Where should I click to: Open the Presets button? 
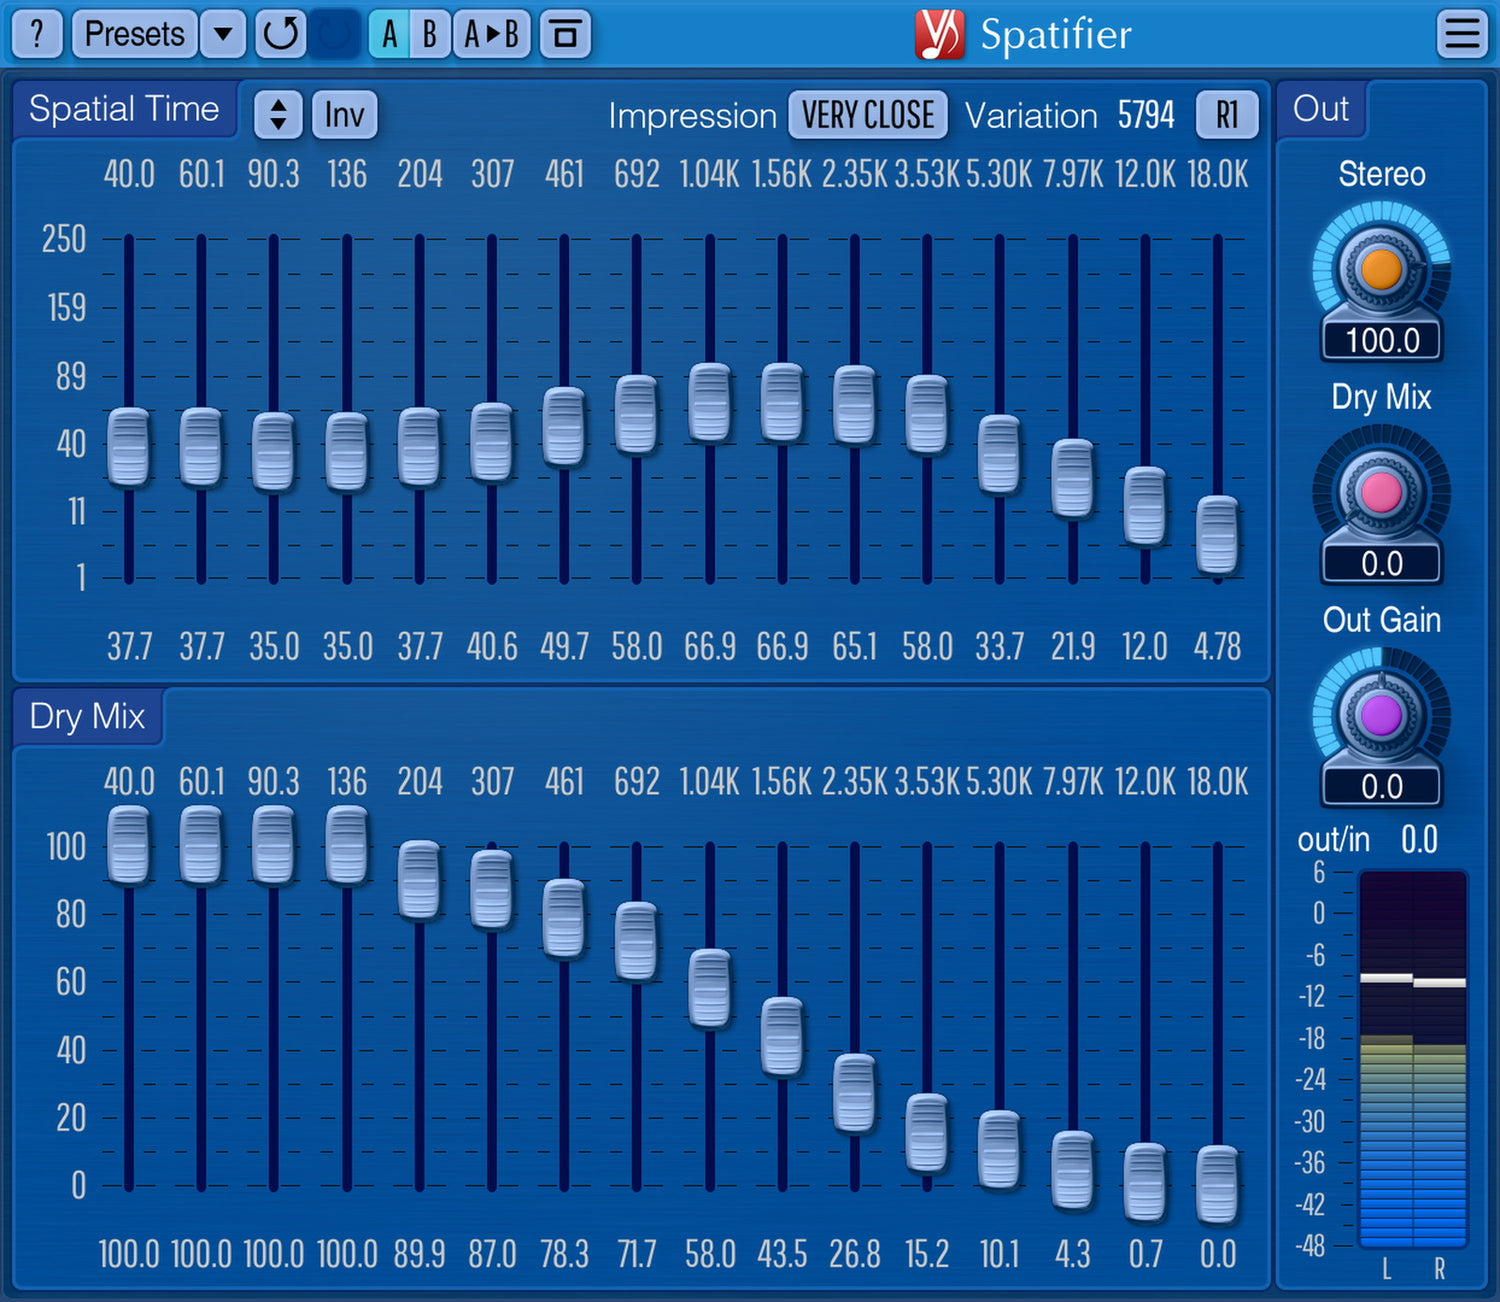point(135,34)
